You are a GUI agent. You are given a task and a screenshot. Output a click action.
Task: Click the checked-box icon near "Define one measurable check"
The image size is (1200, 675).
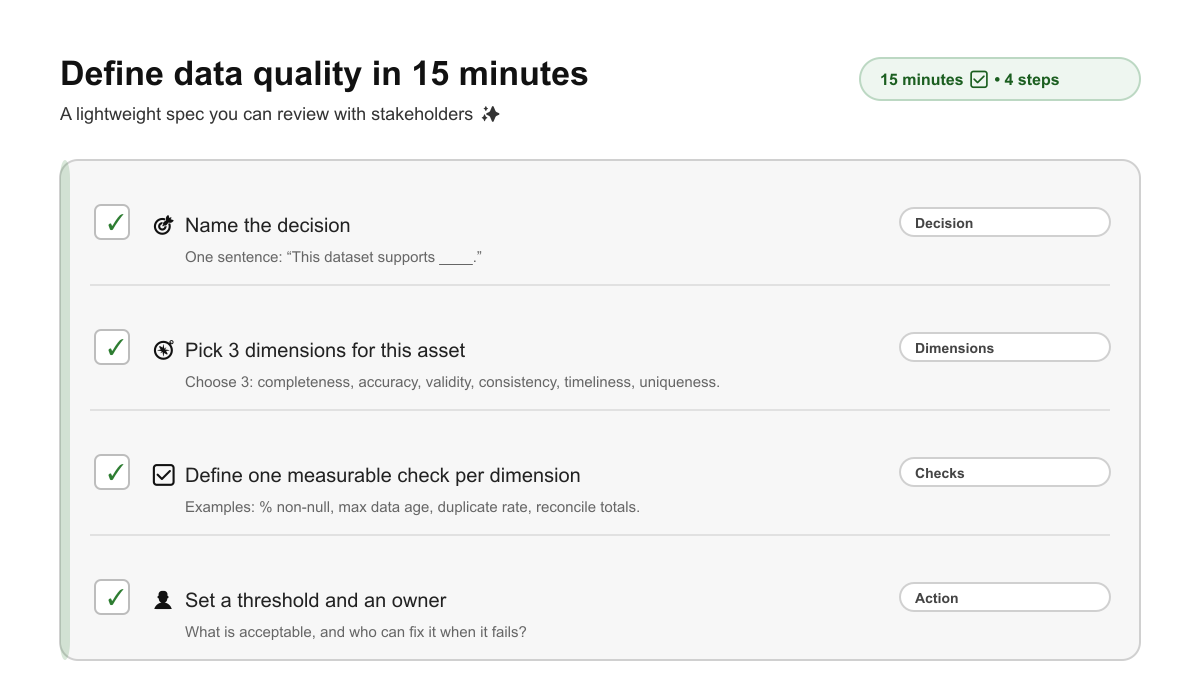tap(162, 474)
